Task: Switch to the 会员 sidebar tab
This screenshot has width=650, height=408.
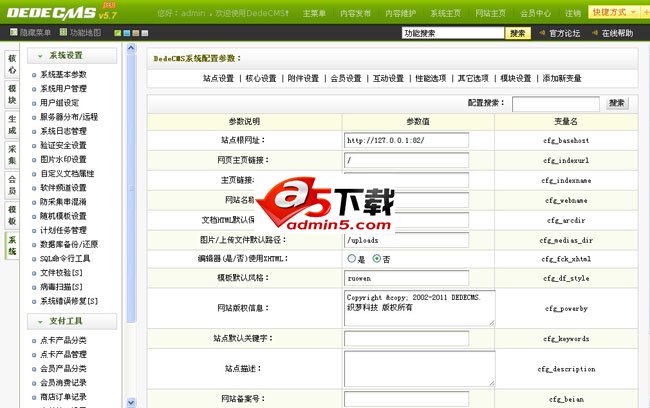Action: pyautogui.click(x=12, y=185)
